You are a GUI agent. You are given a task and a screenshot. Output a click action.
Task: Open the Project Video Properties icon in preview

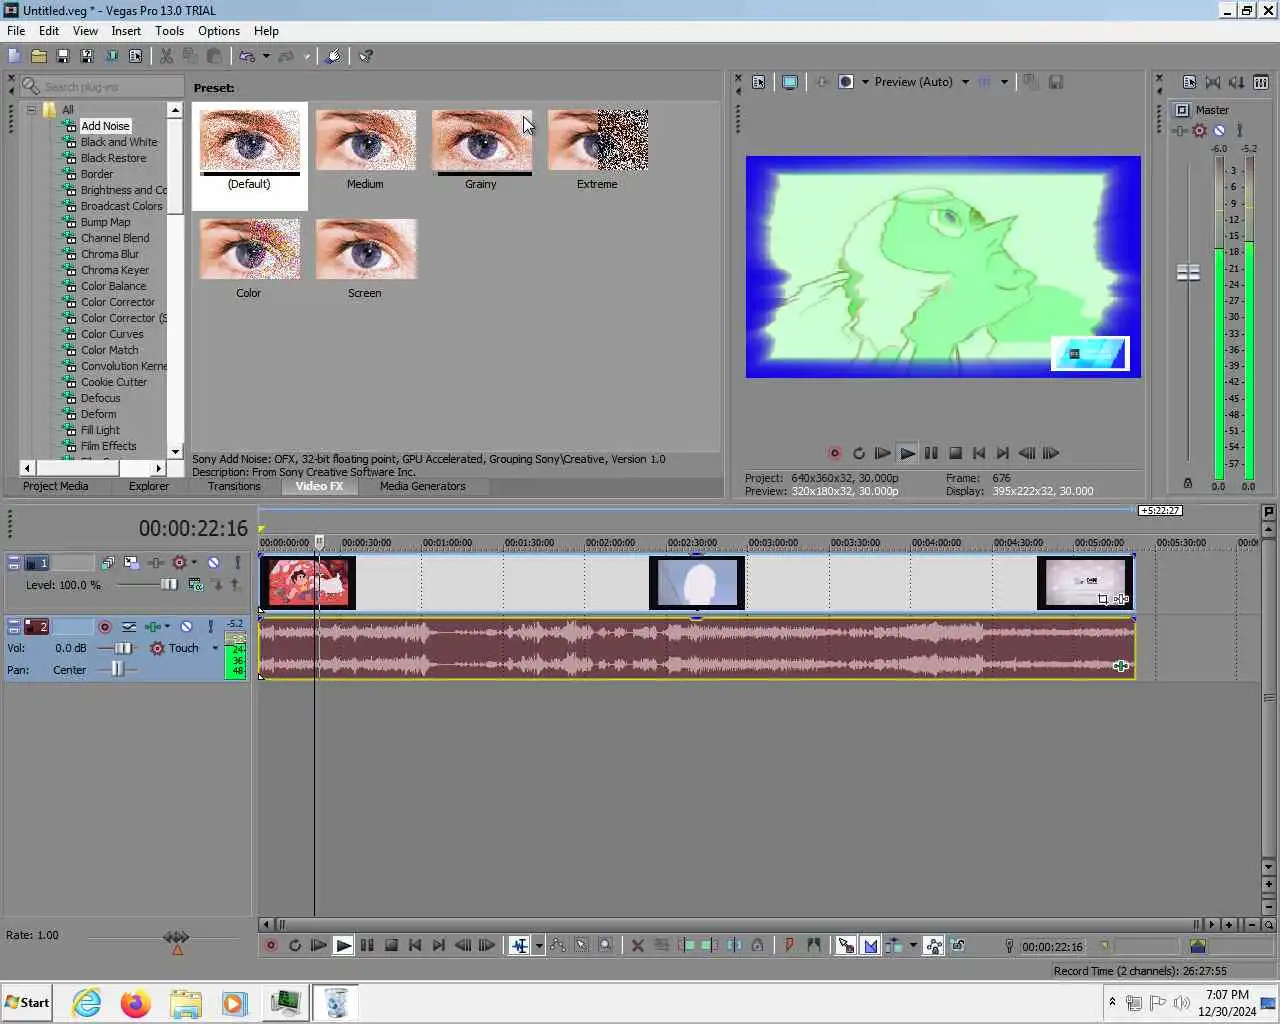[x=759, y=82]
